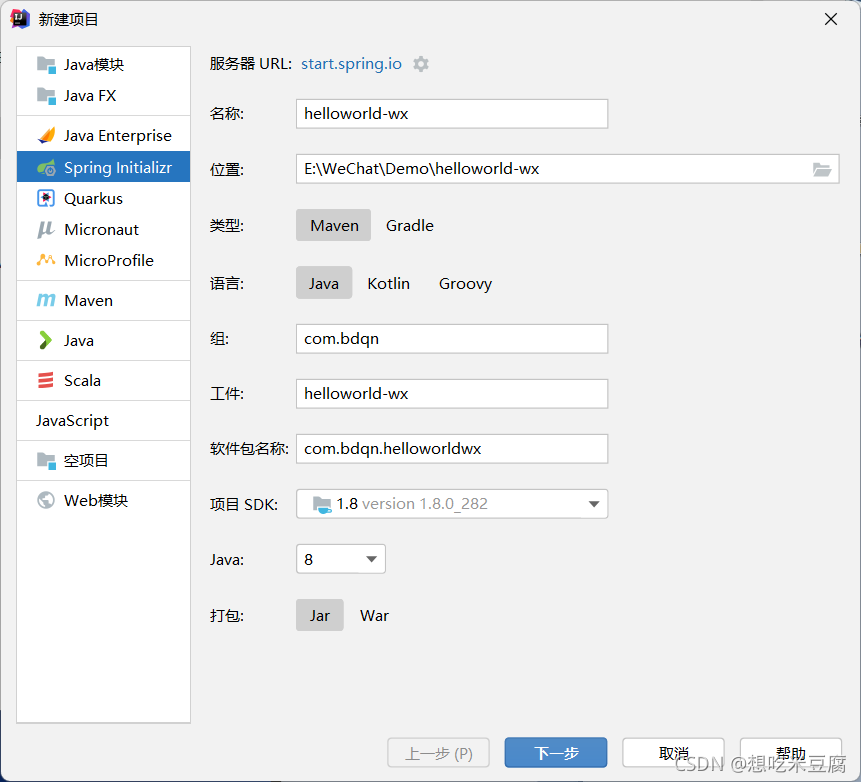
Task: Select JavaScript project category
Action: (104, 421)
